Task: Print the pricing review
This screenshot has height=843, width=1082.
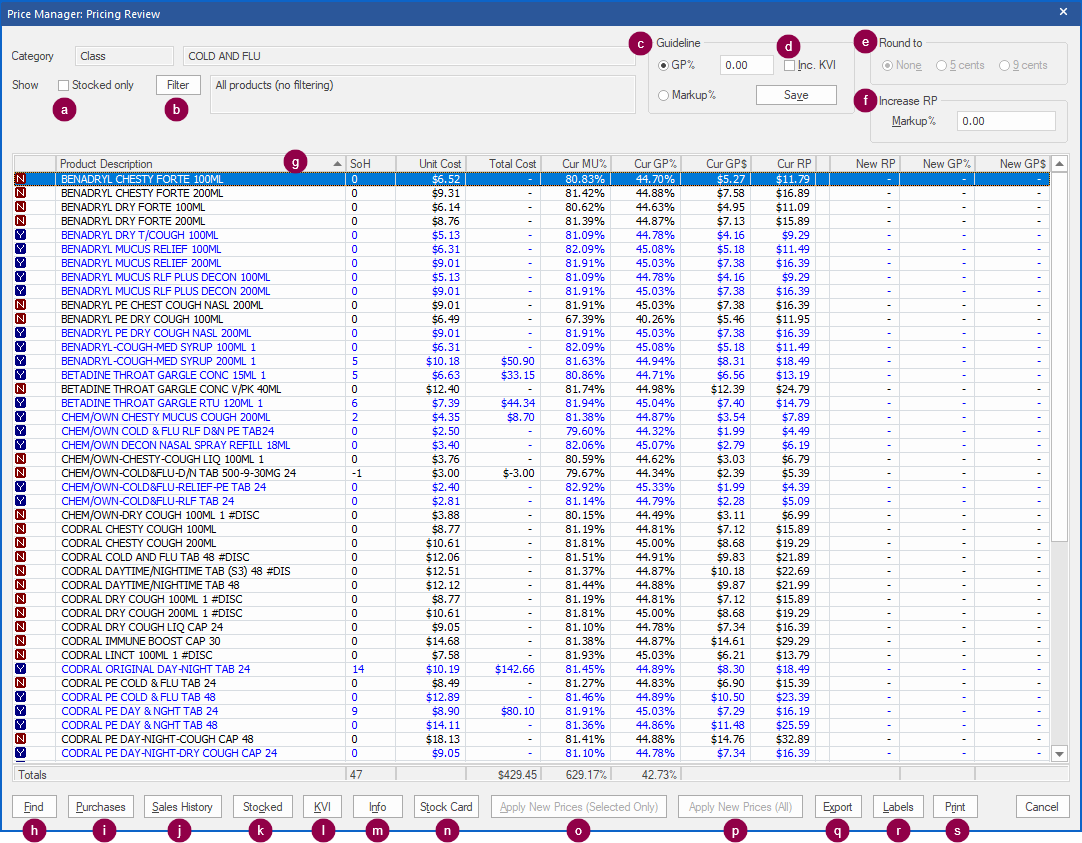Action: coord(955,806)
